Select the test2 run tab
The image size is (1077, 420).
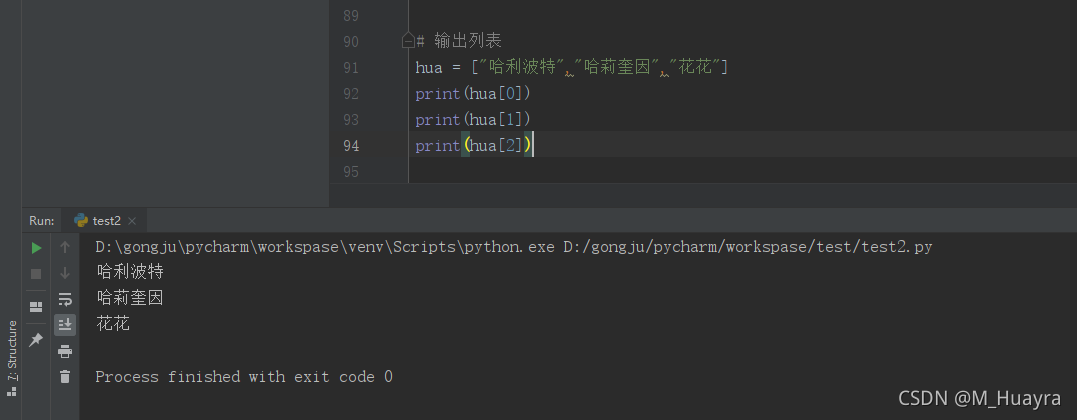(106, 221)
